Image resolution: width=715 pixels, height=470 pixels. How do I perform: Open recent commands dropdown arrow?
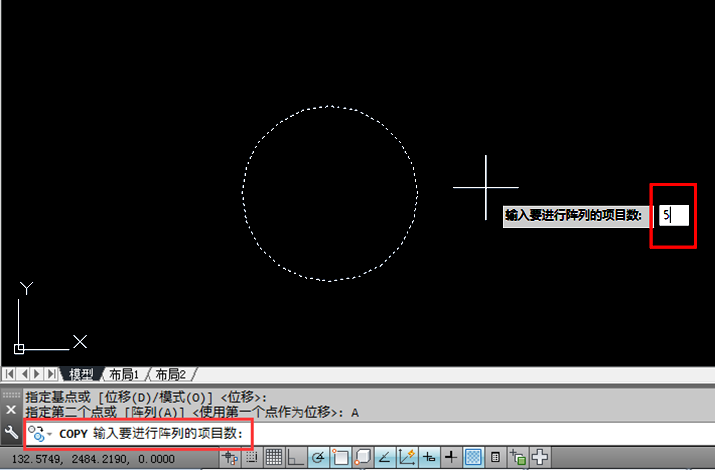(x=50, y=434)
